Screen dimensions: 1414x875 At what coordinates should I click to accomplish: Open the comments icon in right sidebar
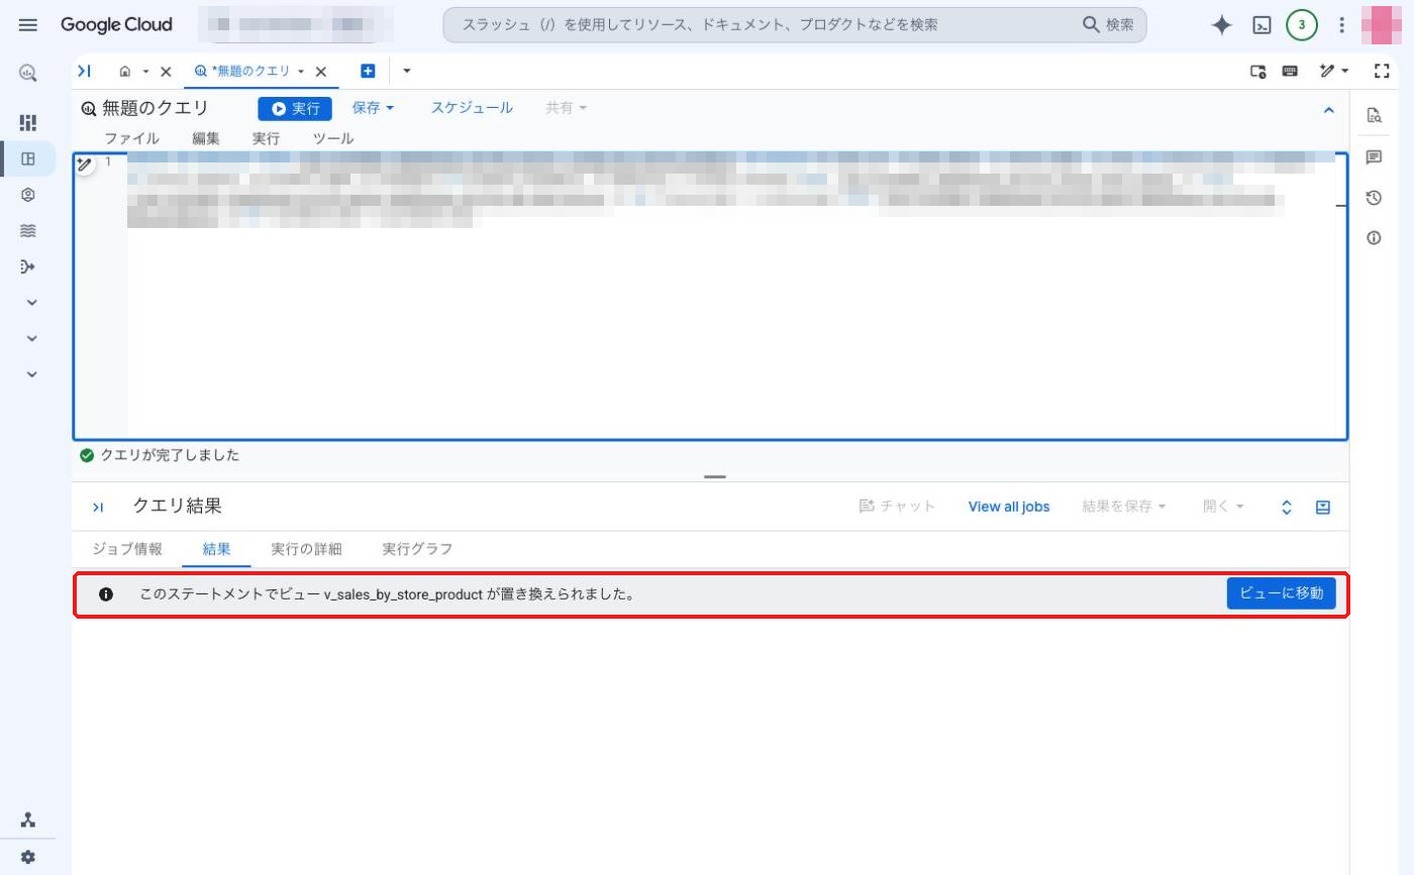coord(1374,157)
